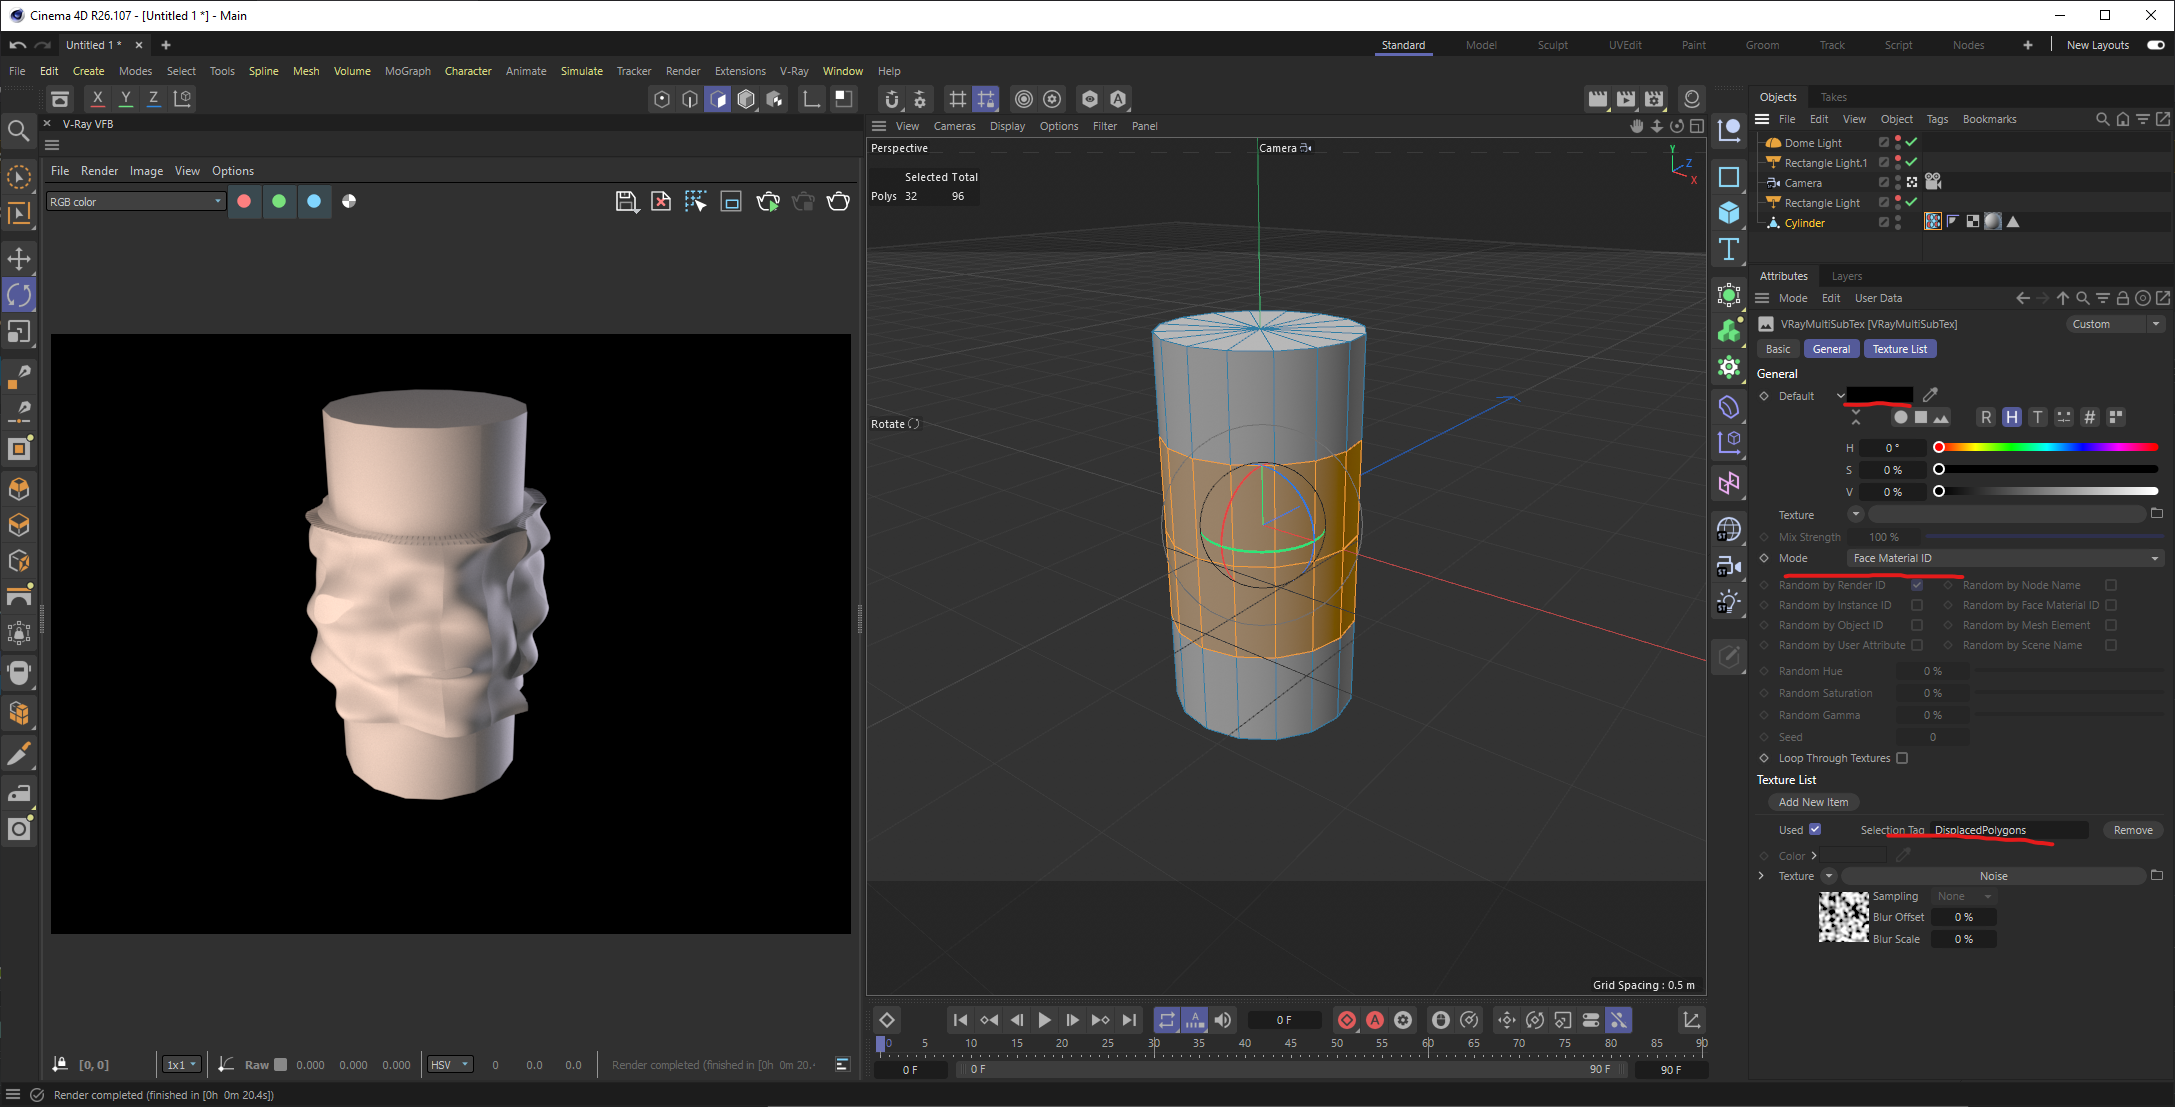2175x1107 pixels.
Task: Click the green channel button in VFB
Action: coord(279,201)
